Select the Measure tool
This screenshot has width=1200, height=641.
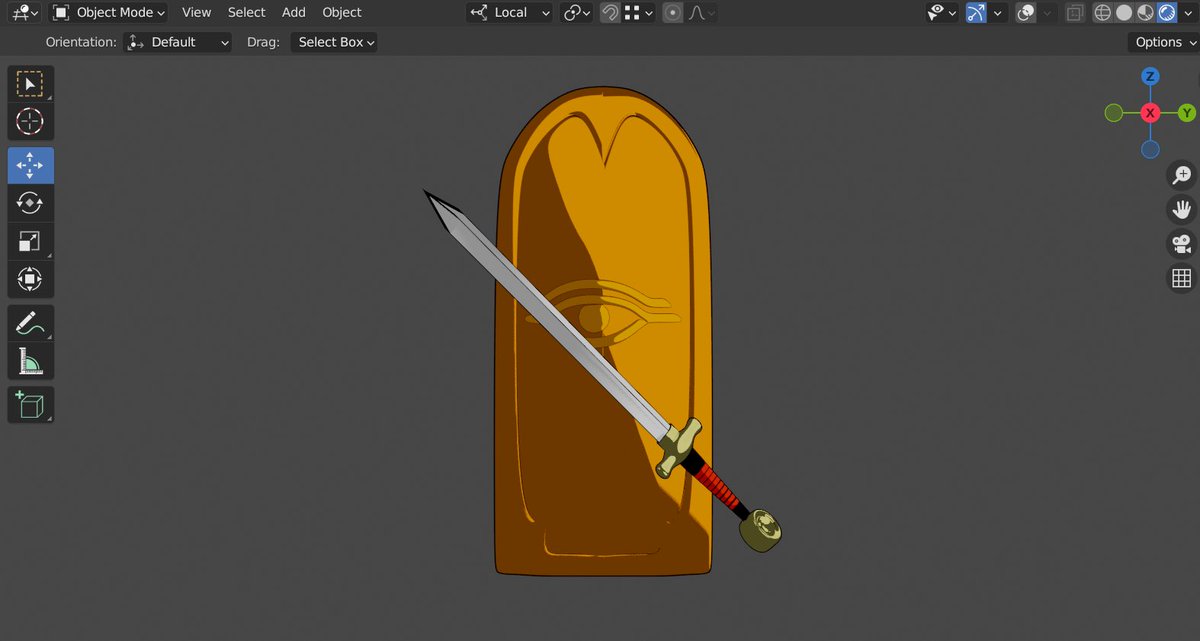[x=31, y=361]
